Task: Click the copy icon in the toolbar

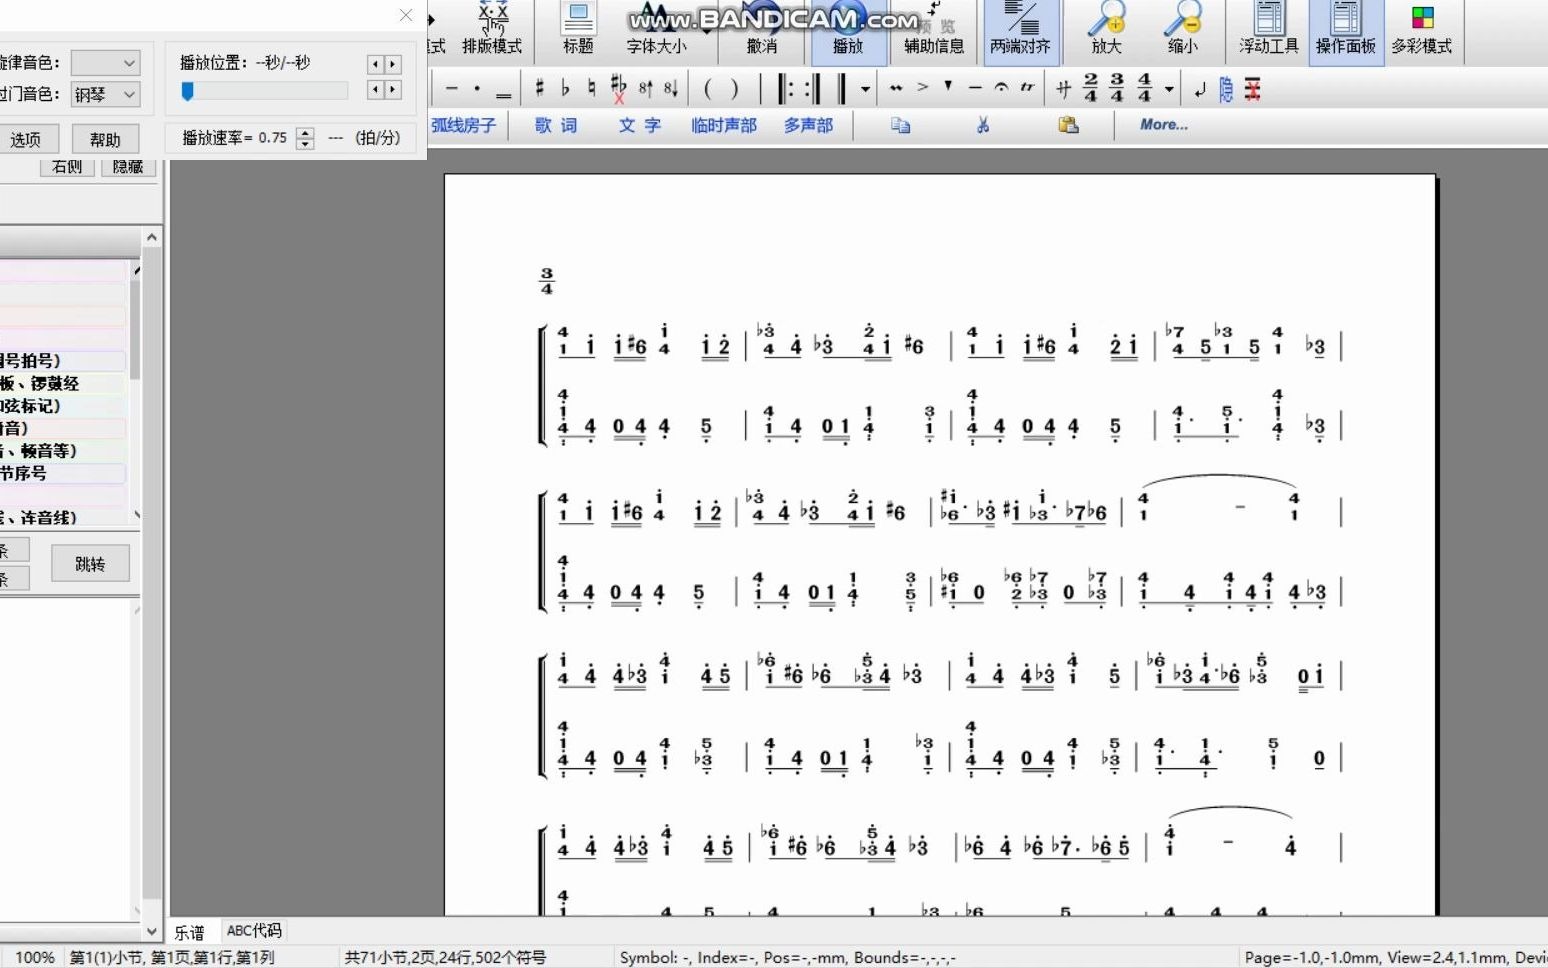Action: [x=901, y=125]
